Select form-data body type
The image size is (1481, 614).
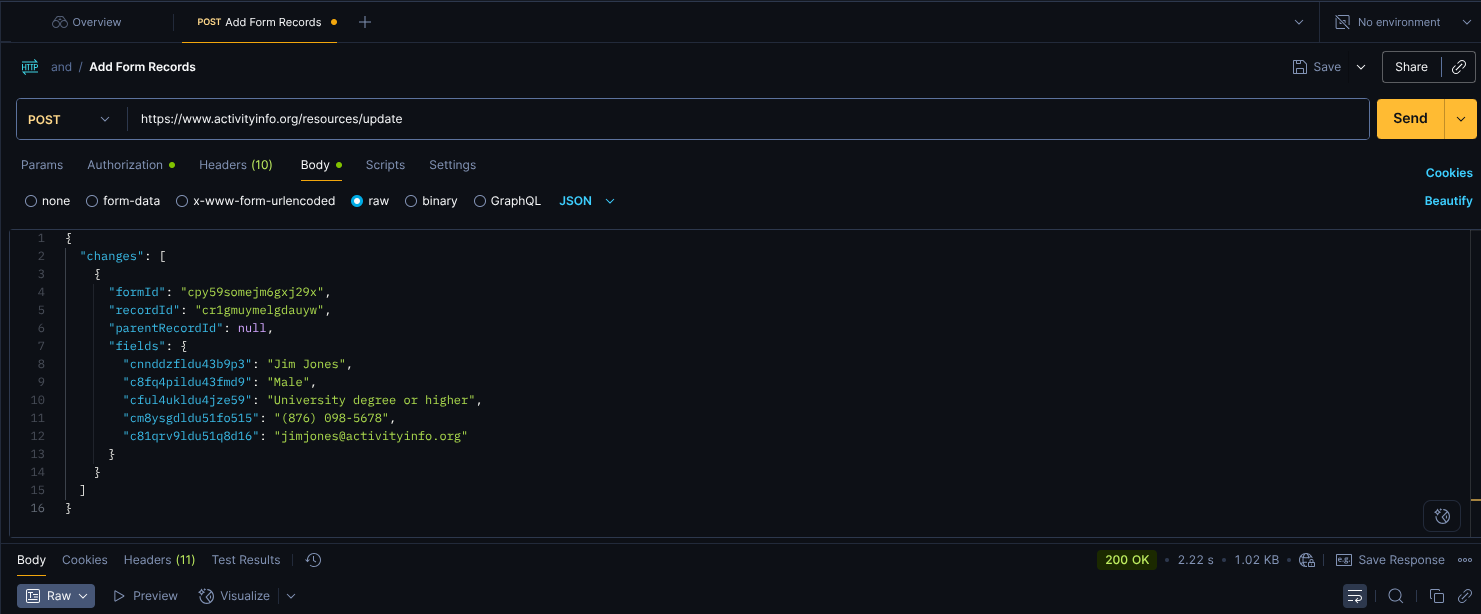[x=123, y=201]
